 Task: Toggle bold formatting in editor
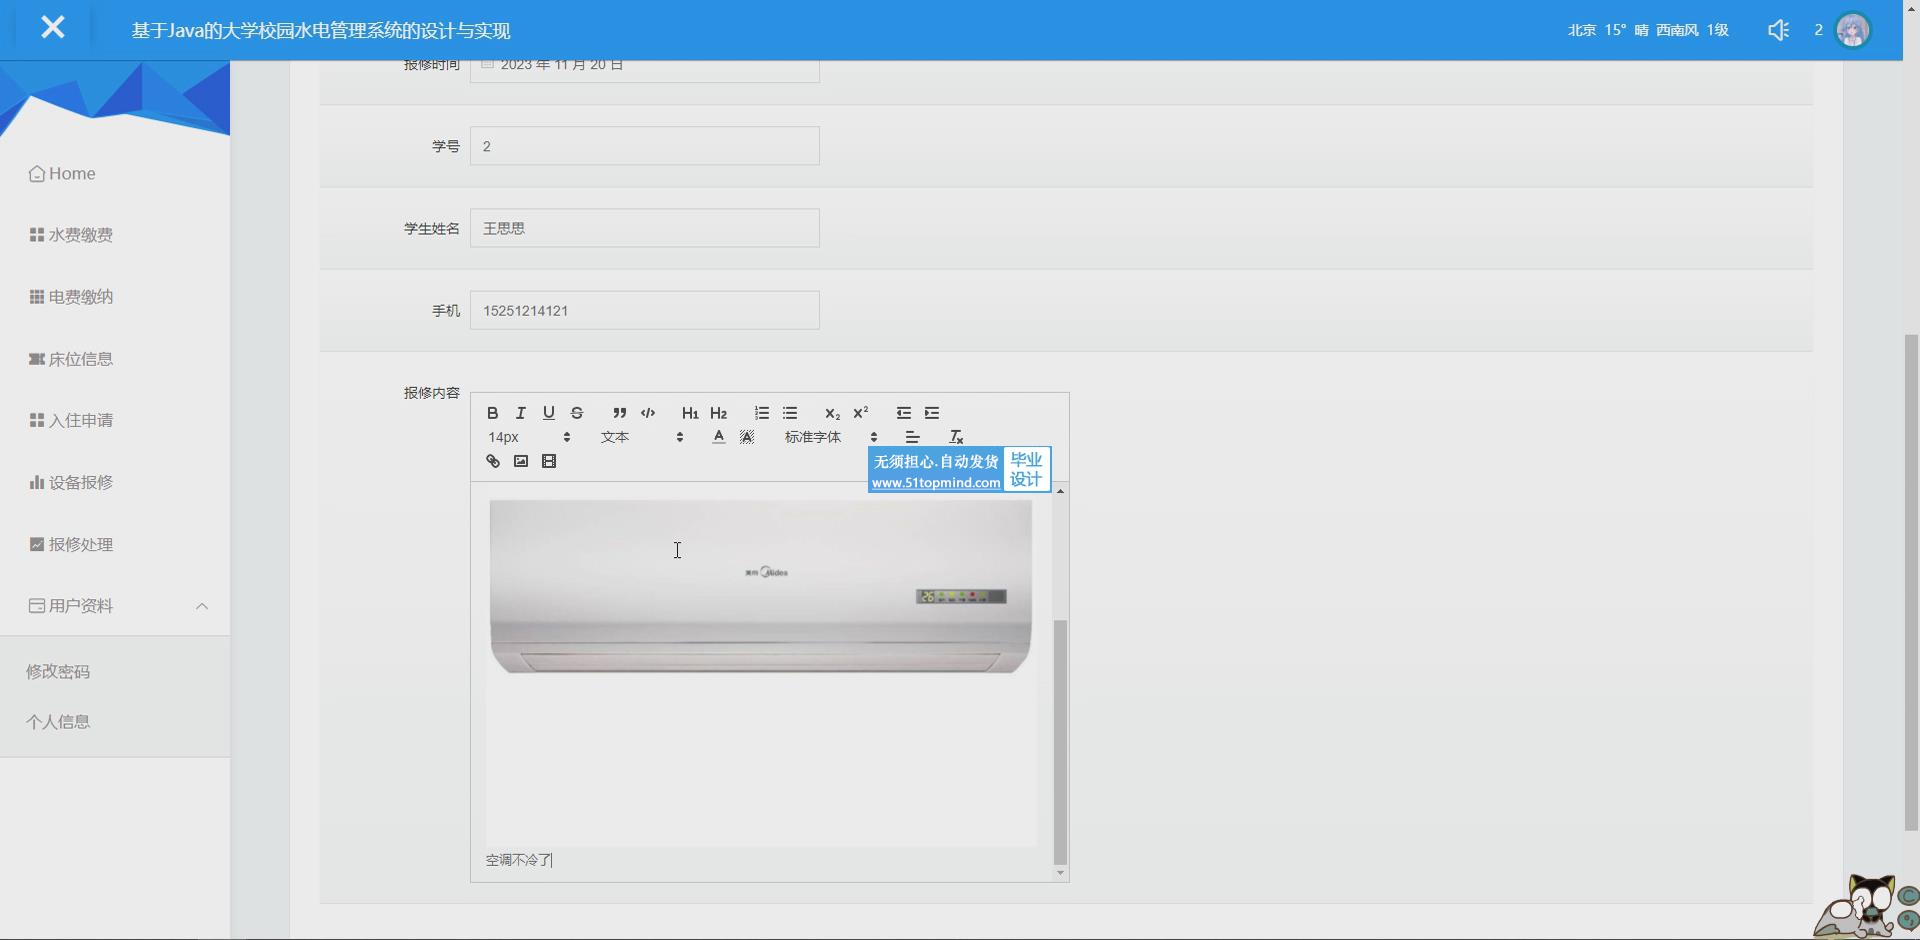pyautogui.click(x=492, y=413)
